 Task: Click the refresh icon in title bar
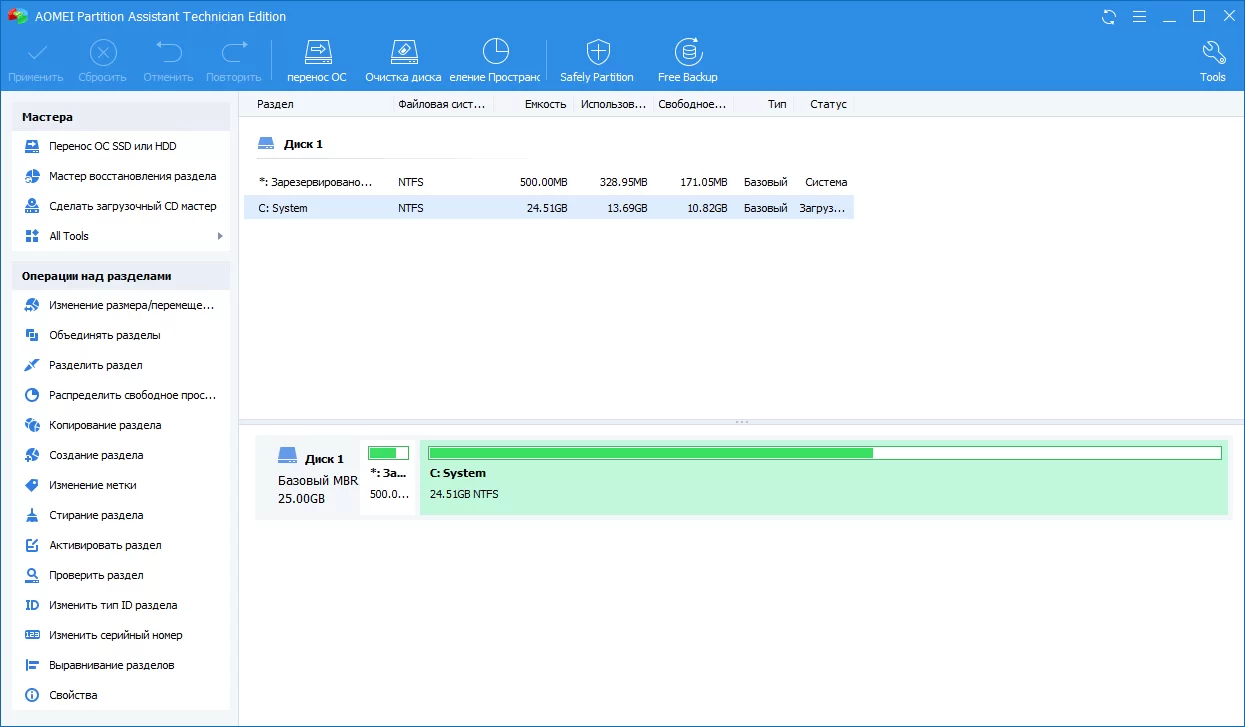1109,17
